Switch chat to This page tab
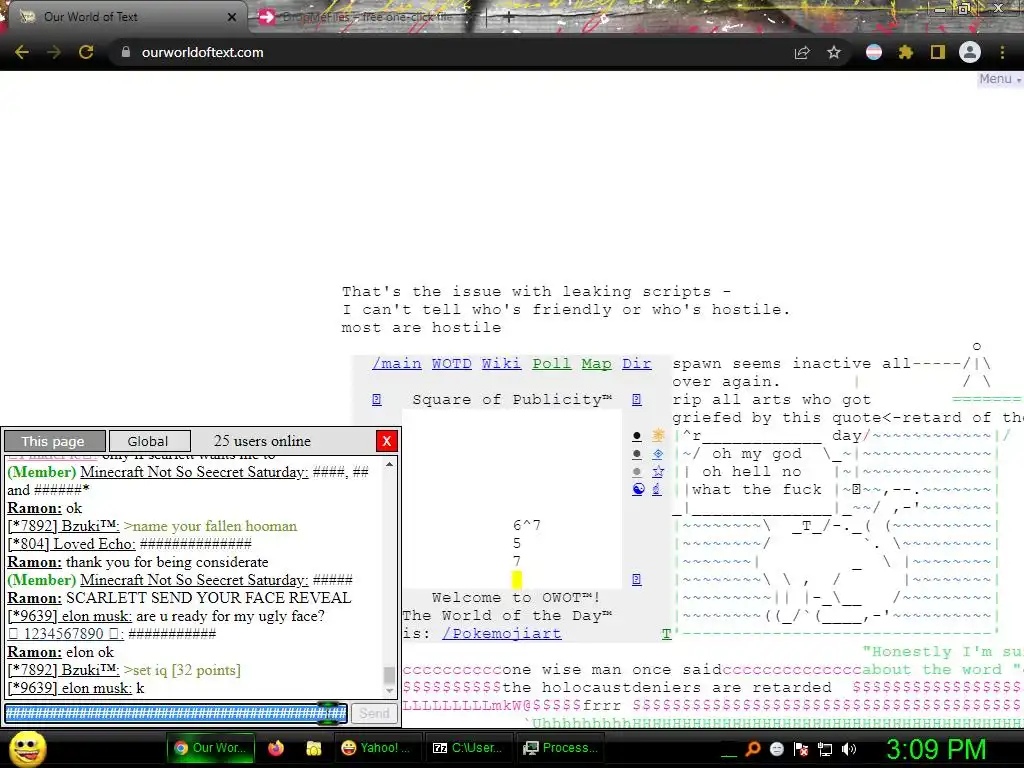1024x768 pixels. [x=54, y=441]
